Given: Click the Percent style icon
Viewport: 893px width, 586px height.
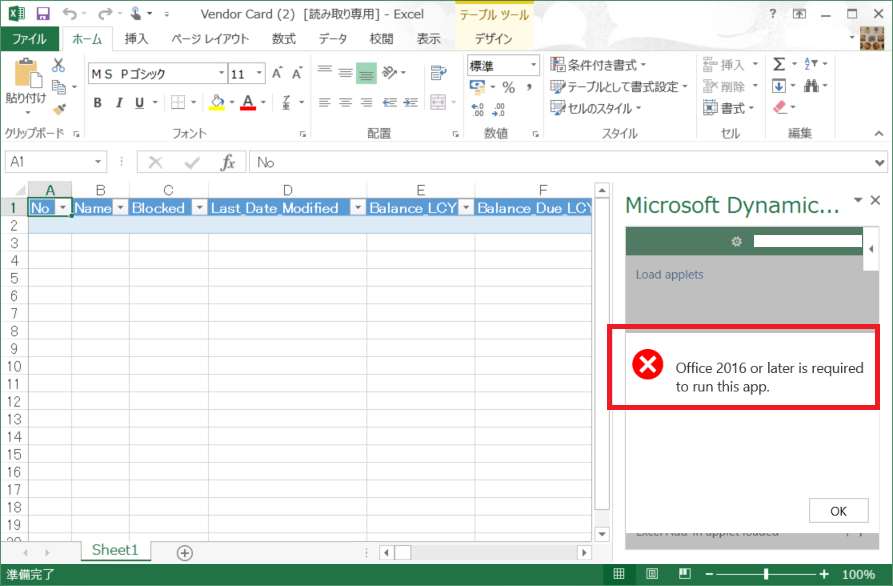Looking at the screenshot, I should click(x=509, y=87).
